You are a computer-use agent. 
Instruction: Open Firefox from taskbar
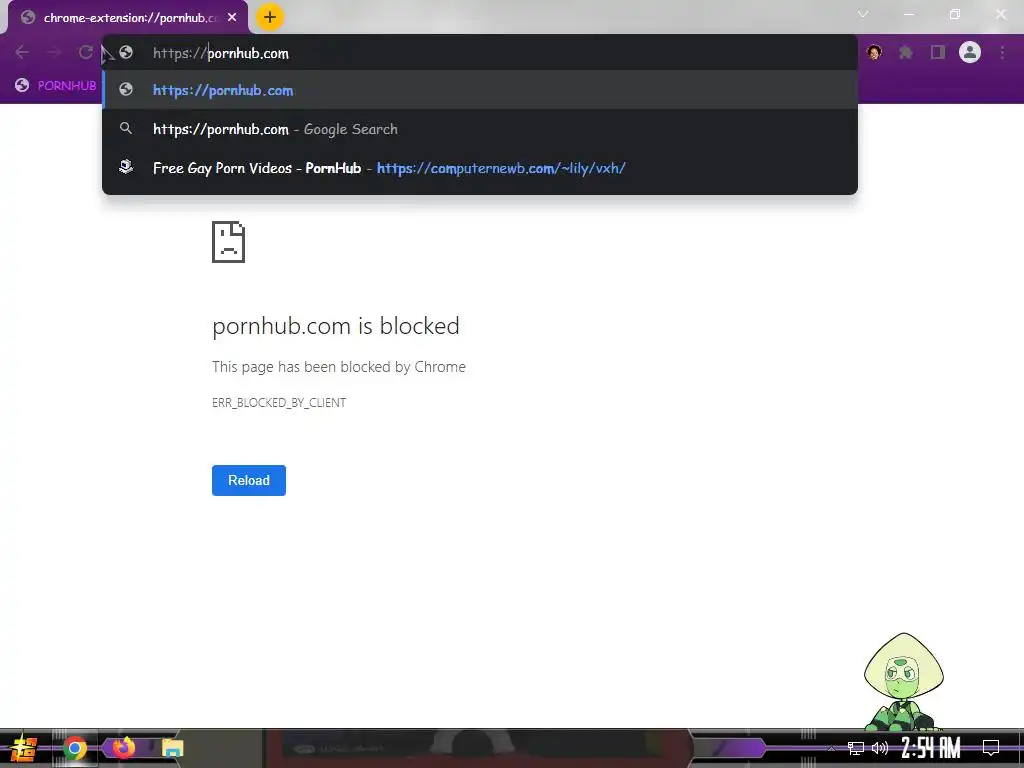[123, 747]
